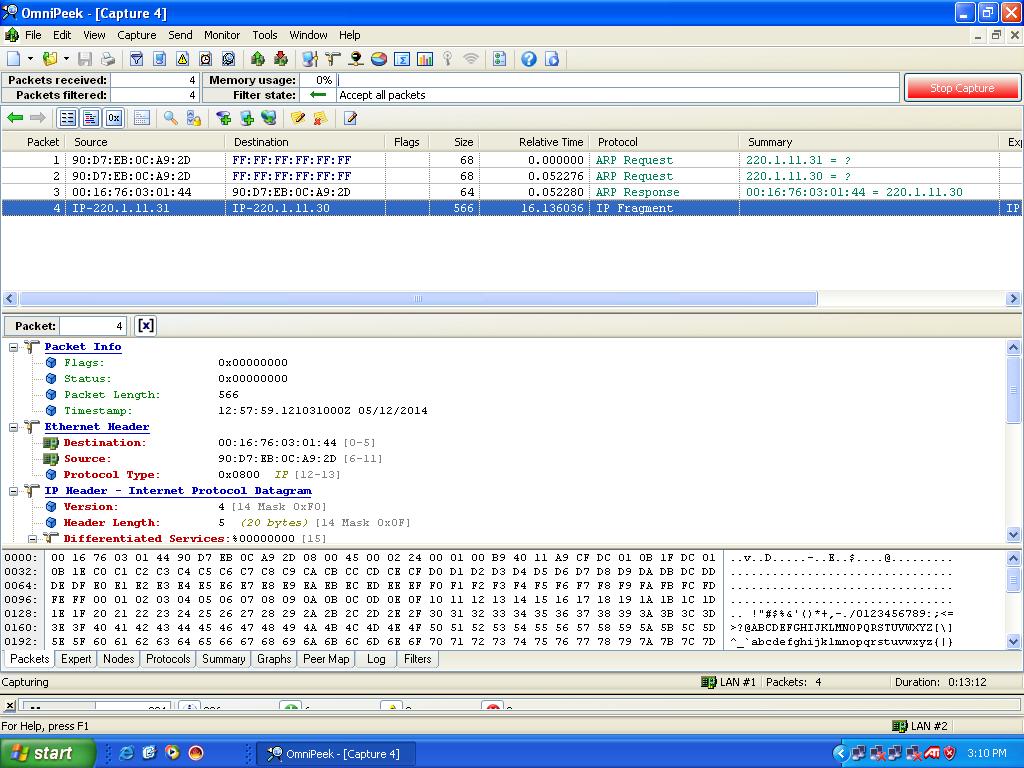
Task: Click the decode pane vertical scrollbar thumb
Action: pos(1013,390)
